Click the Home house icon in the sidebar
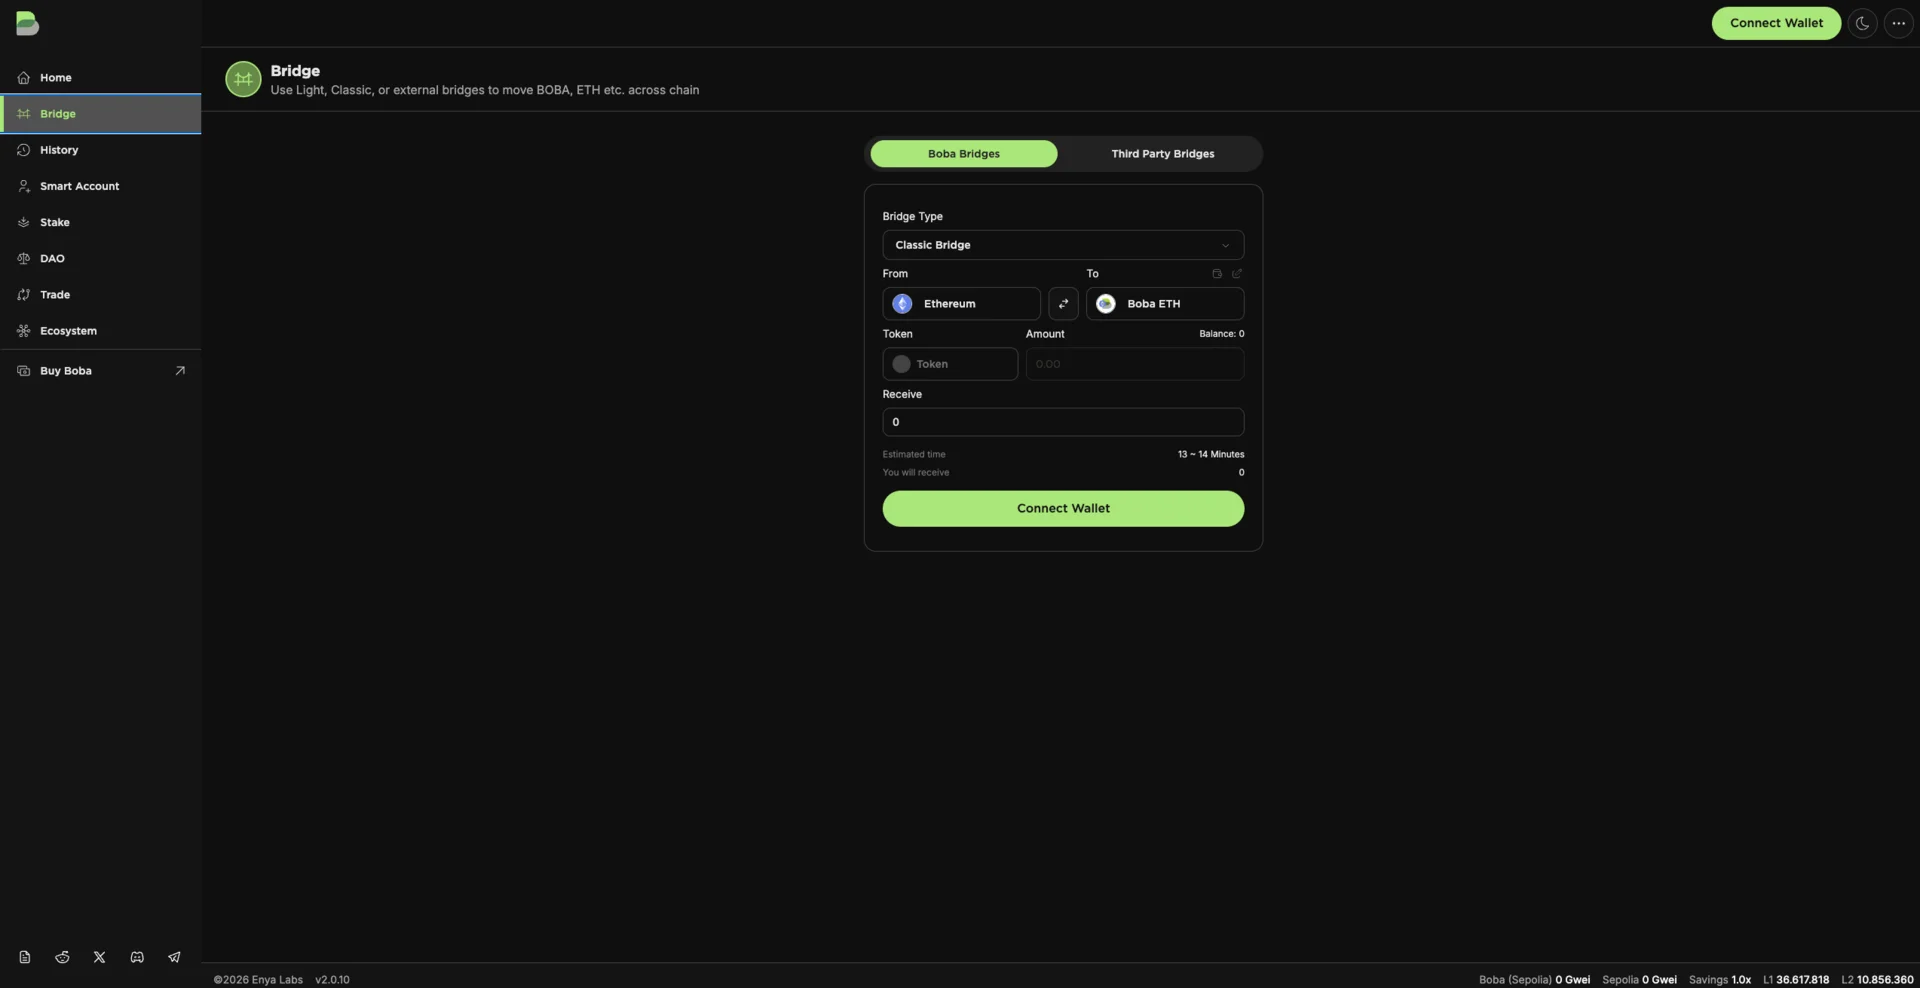 [24, 78]
